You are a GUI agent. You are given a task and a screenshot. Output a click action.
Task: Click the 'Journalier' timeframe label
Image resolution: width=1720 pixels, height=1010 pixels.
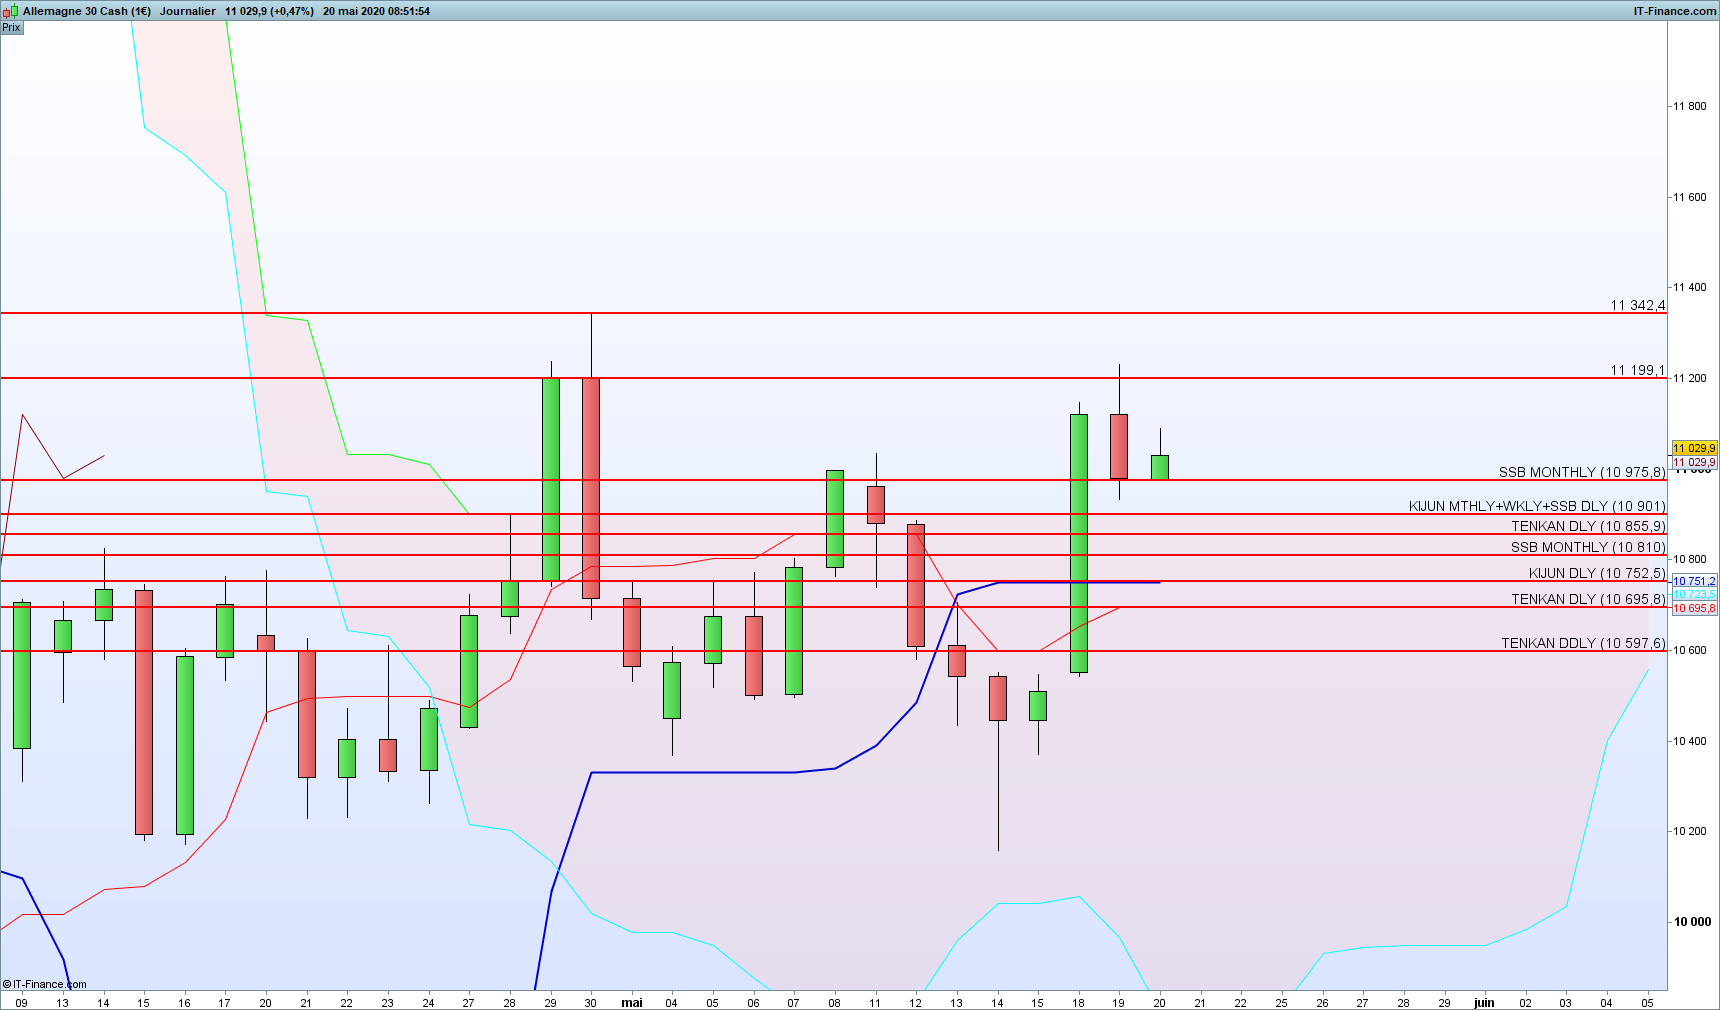[x=188, y=11]
